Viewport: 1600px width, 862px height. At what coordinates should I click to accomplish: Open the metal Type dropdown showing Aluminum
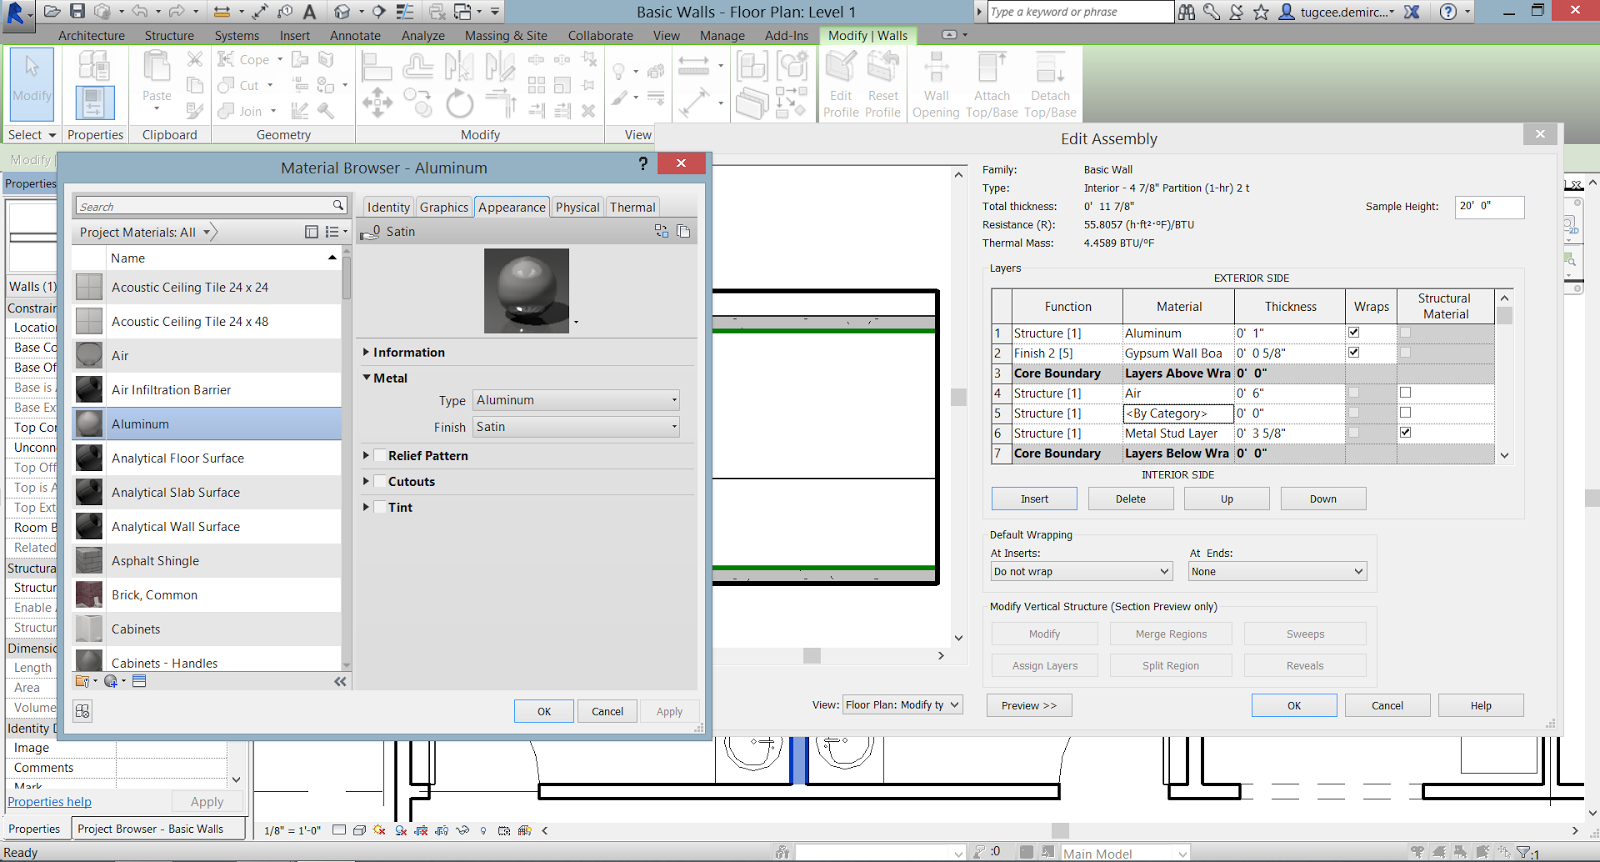tap(576, 400)
